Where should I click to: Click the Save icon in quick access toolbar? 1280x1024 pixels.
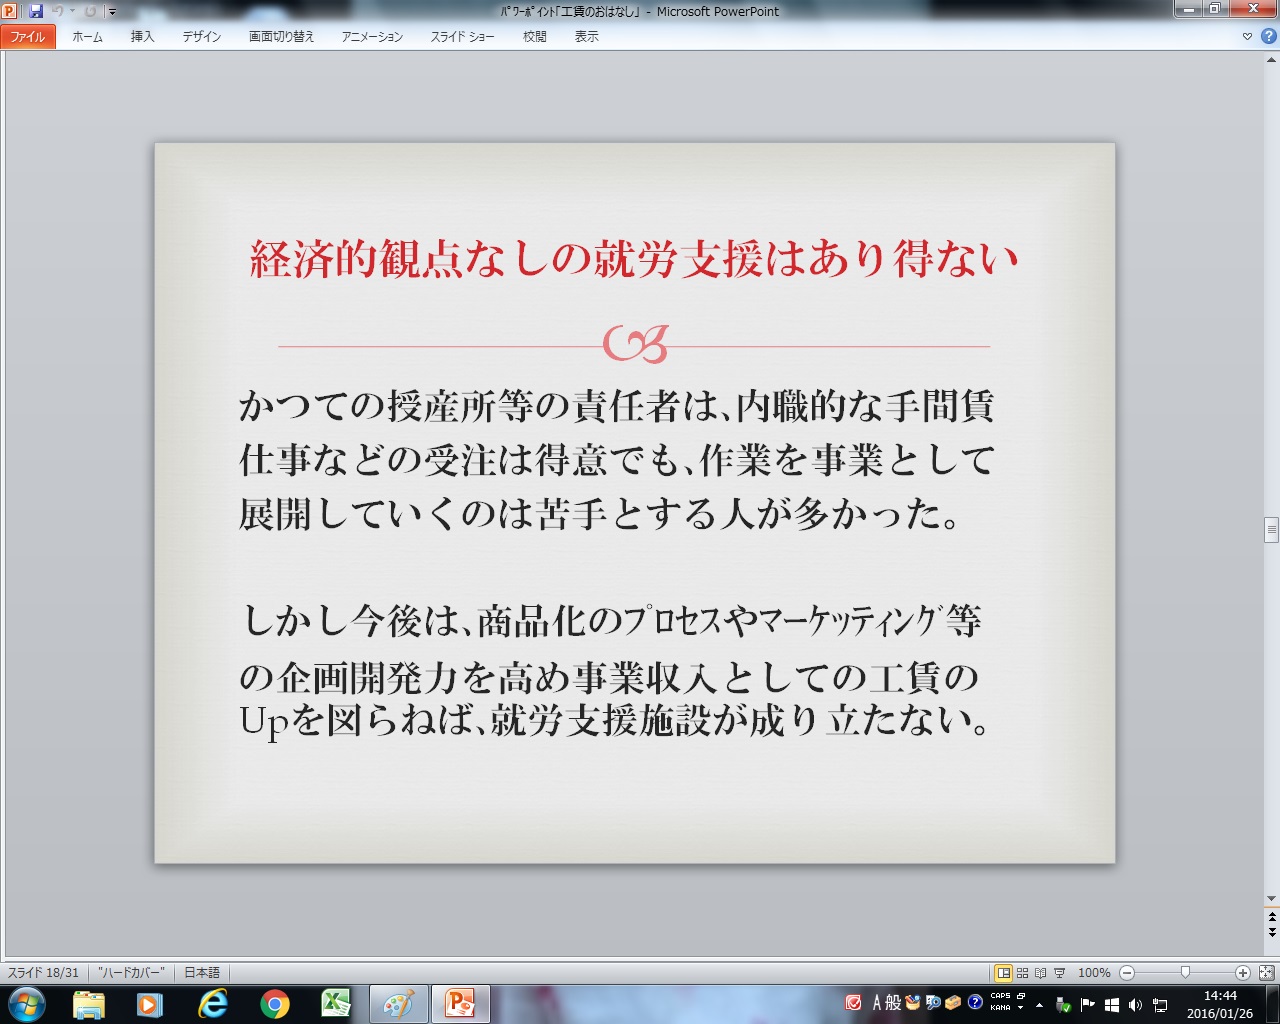tap(36, 11)
